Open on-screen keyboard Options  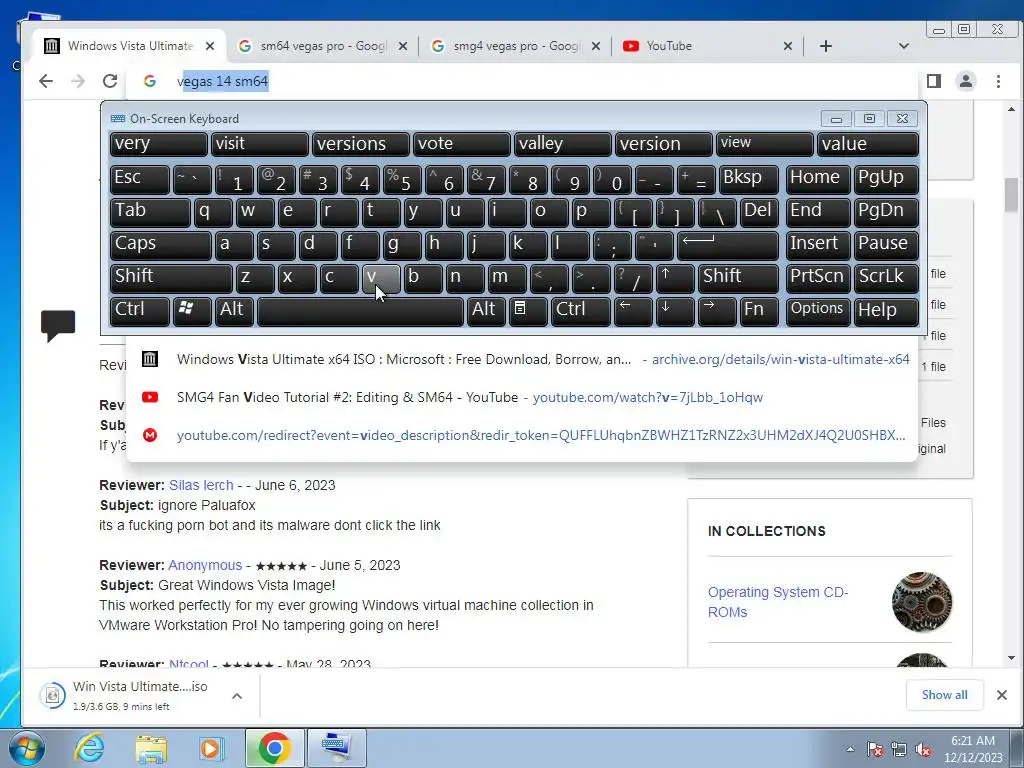(x=818, y=311)
